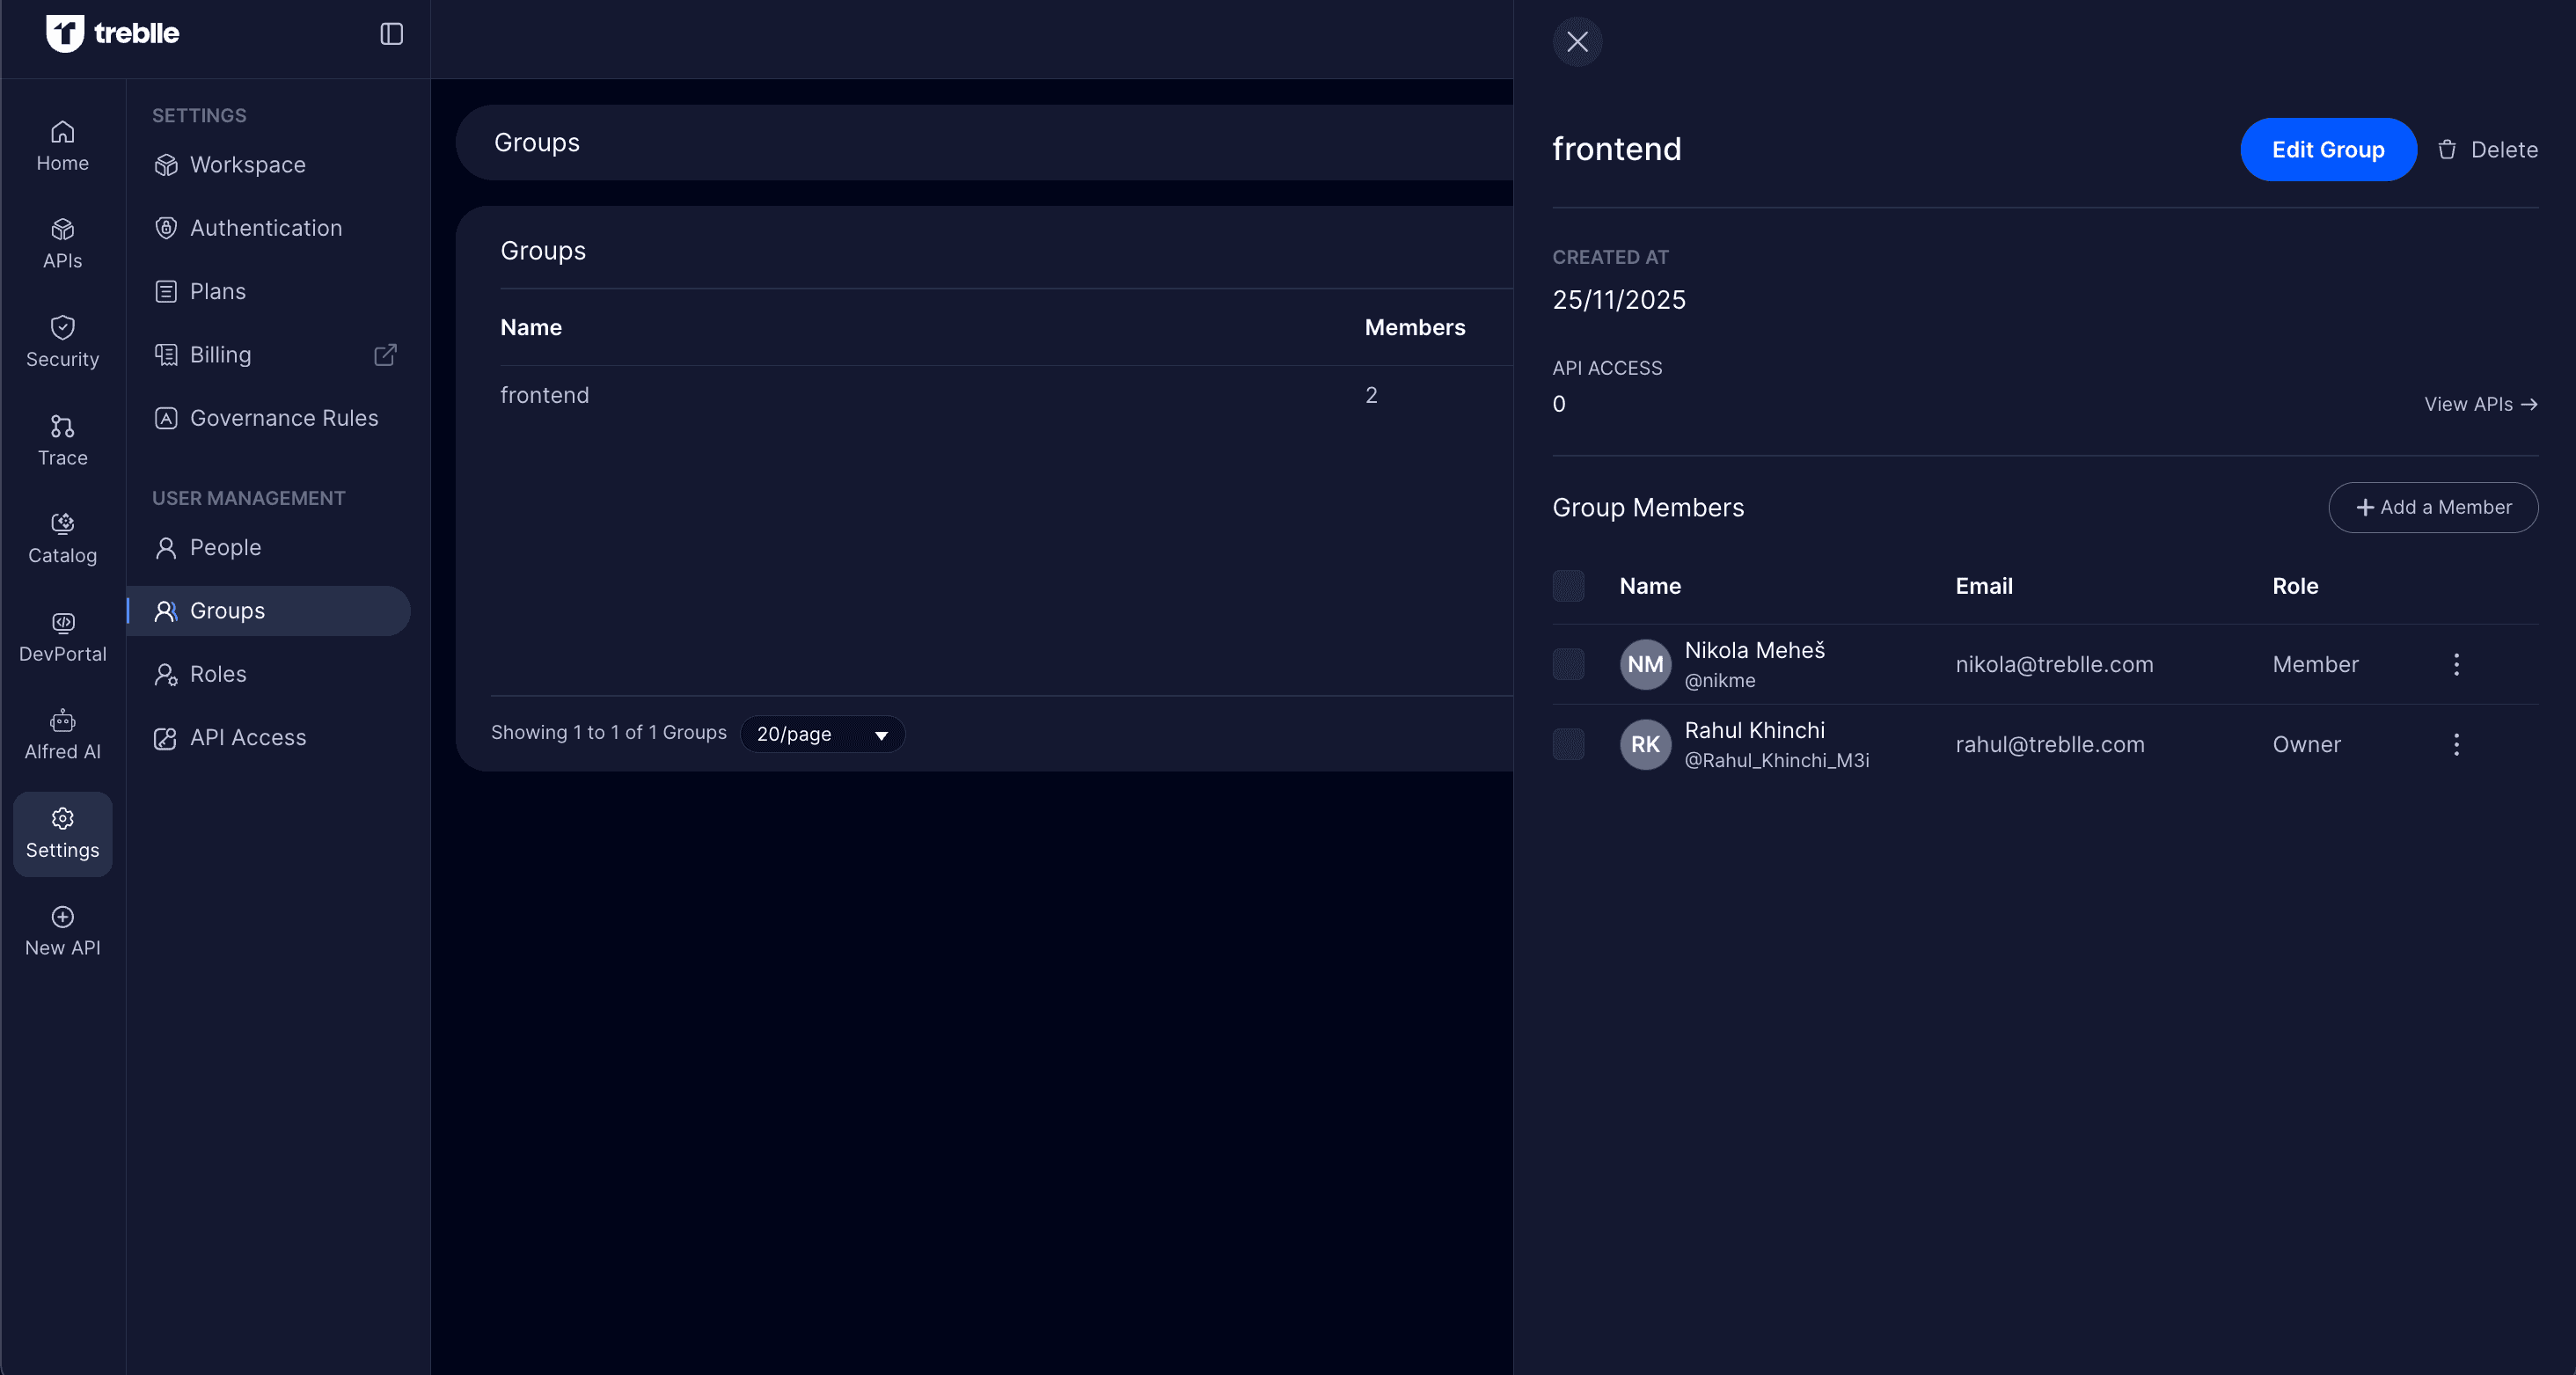Open the 20/page pagination dropdown
The width and height of the screenshot is (2576, 1375).
822,734
